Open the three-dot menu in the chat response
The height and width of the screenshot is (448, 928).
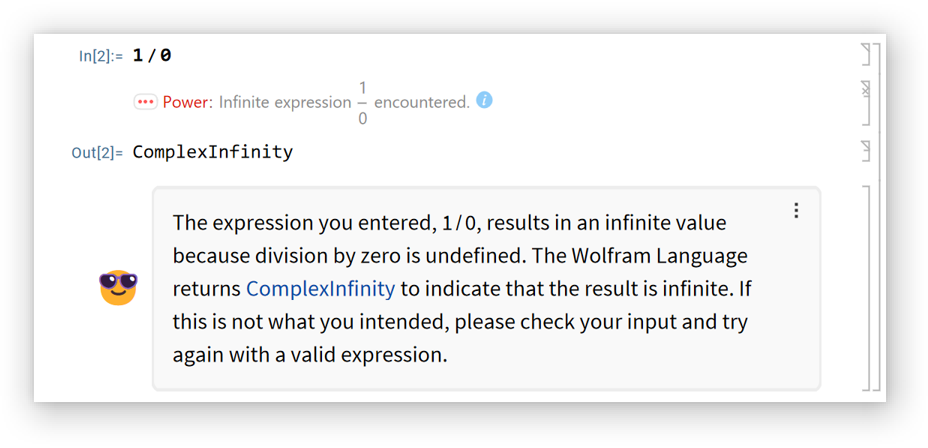pyautogui.click(x=796, y=210)
